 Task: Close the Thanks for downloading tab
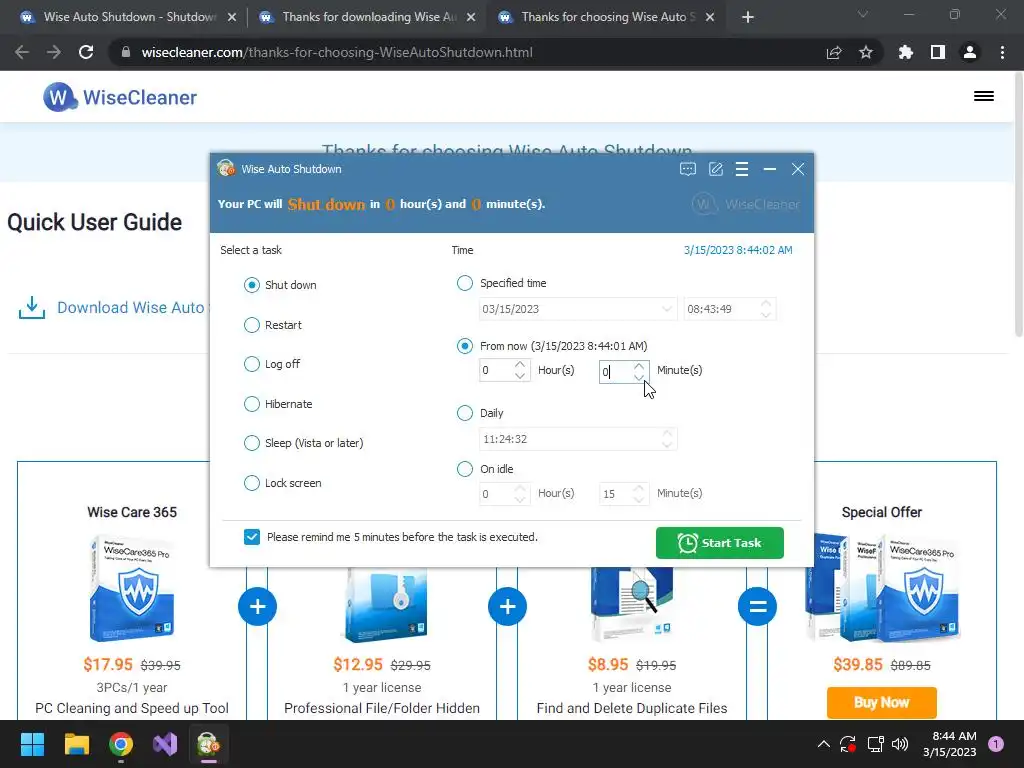(471, 18)
